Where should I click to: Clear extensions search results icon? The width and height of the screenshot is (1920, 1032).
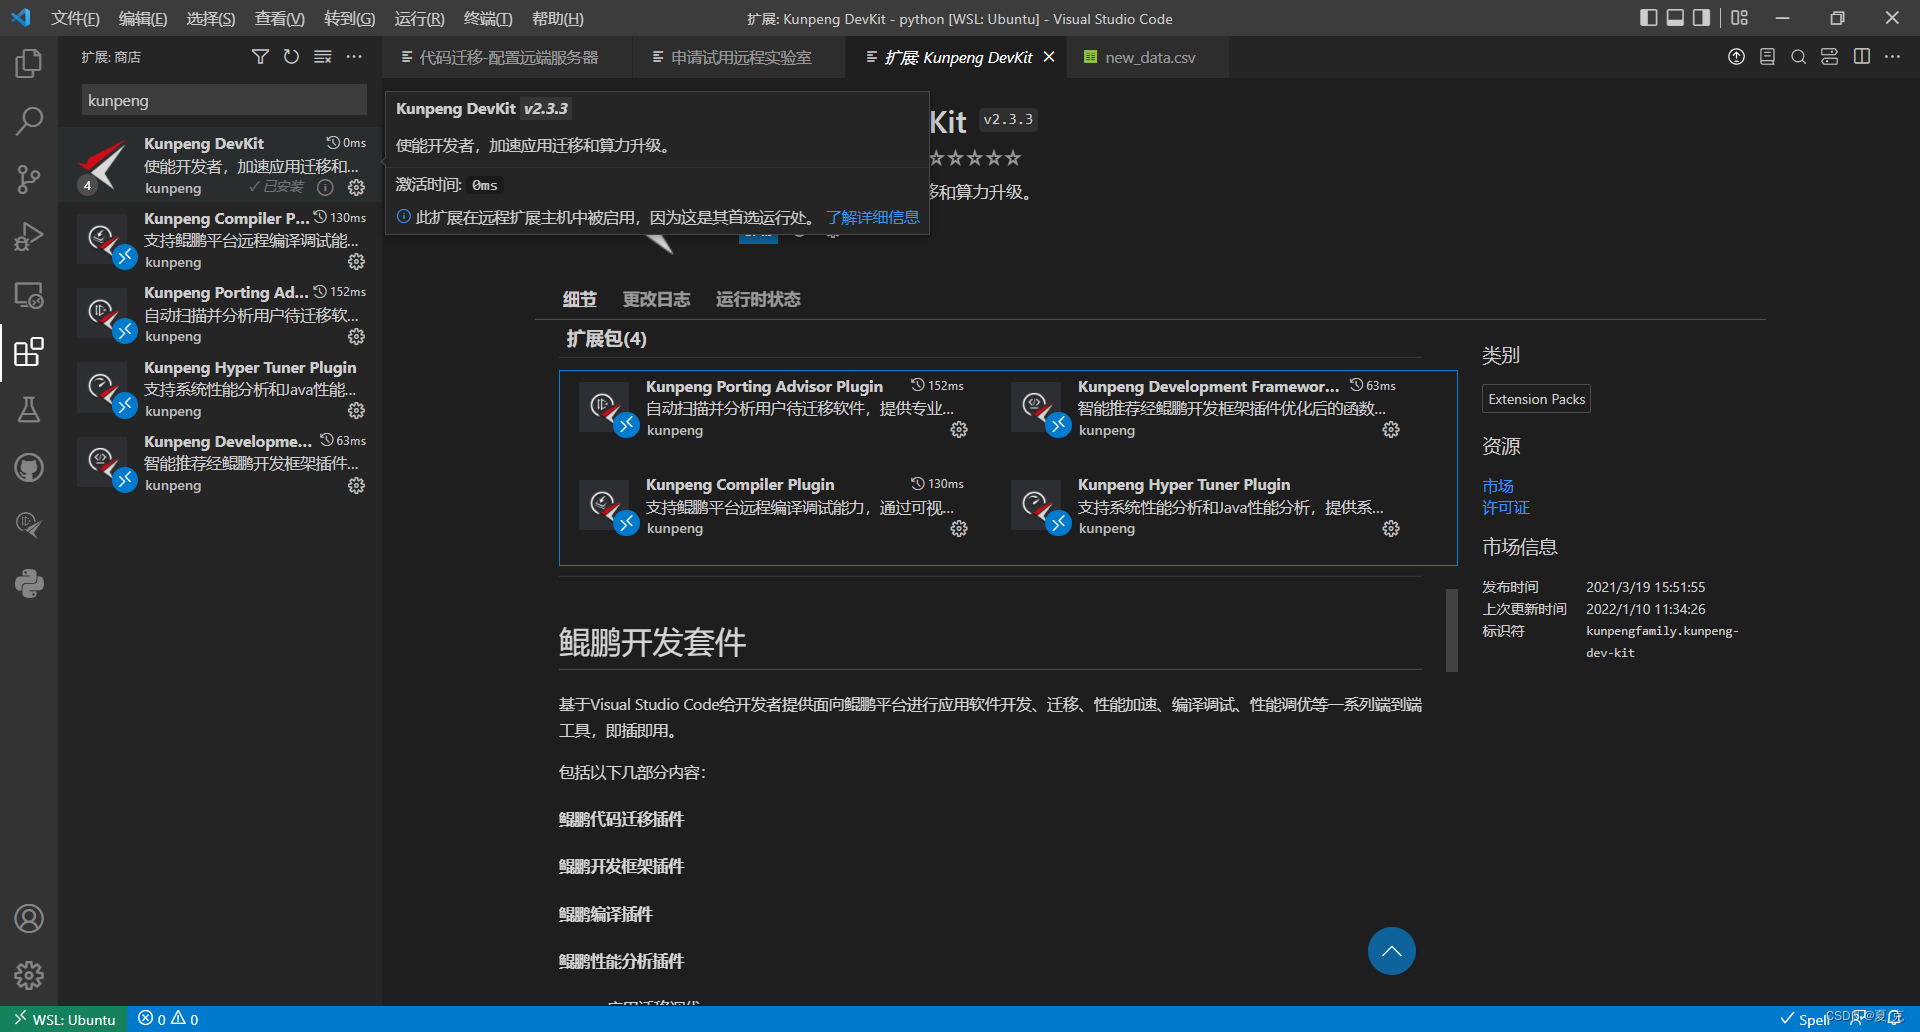[323, 57]
